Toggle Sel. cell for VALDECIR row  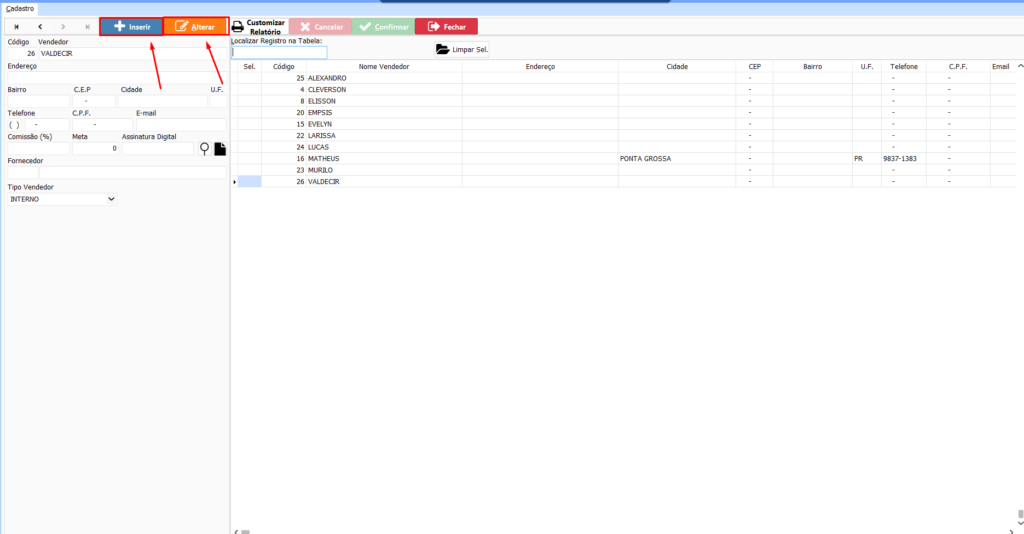click(249, 181)
